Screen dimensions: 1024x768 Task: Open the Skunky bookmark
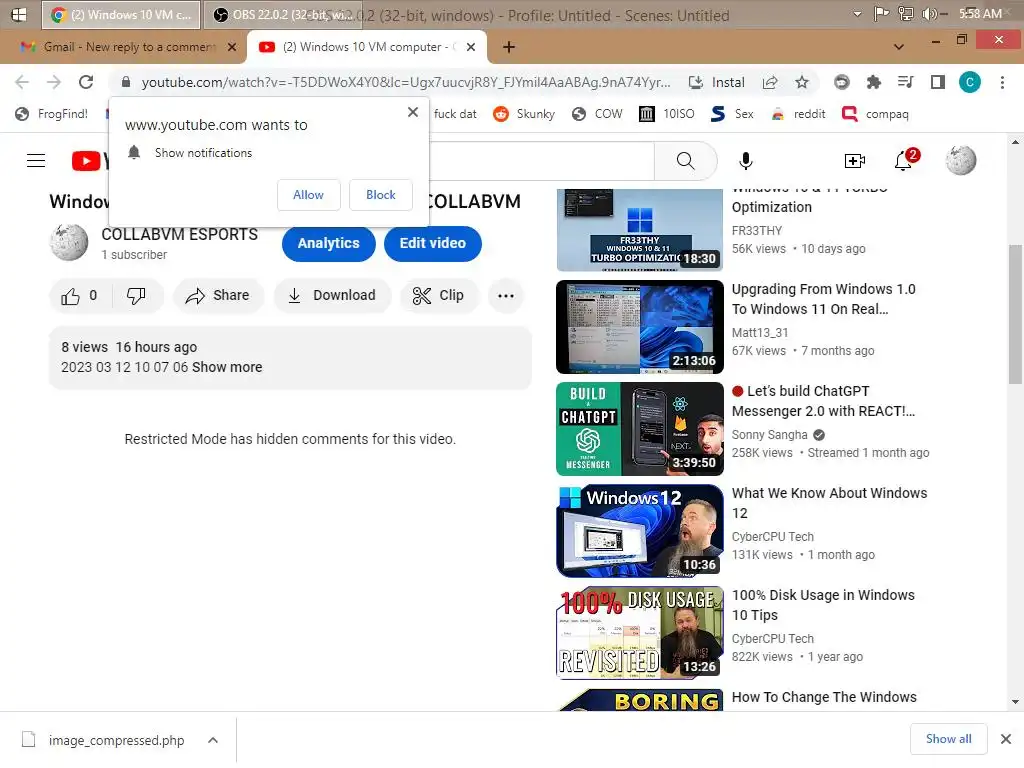pyautogui.click(x=524, y=114)
